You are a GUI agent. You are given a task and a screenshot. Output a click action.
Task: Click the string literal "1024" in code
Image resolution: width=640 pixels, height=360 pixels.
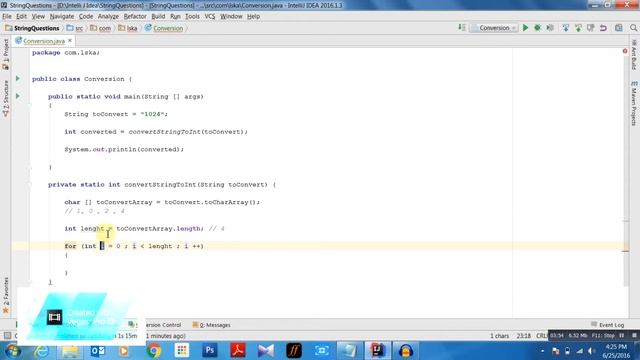coord(152,114)
